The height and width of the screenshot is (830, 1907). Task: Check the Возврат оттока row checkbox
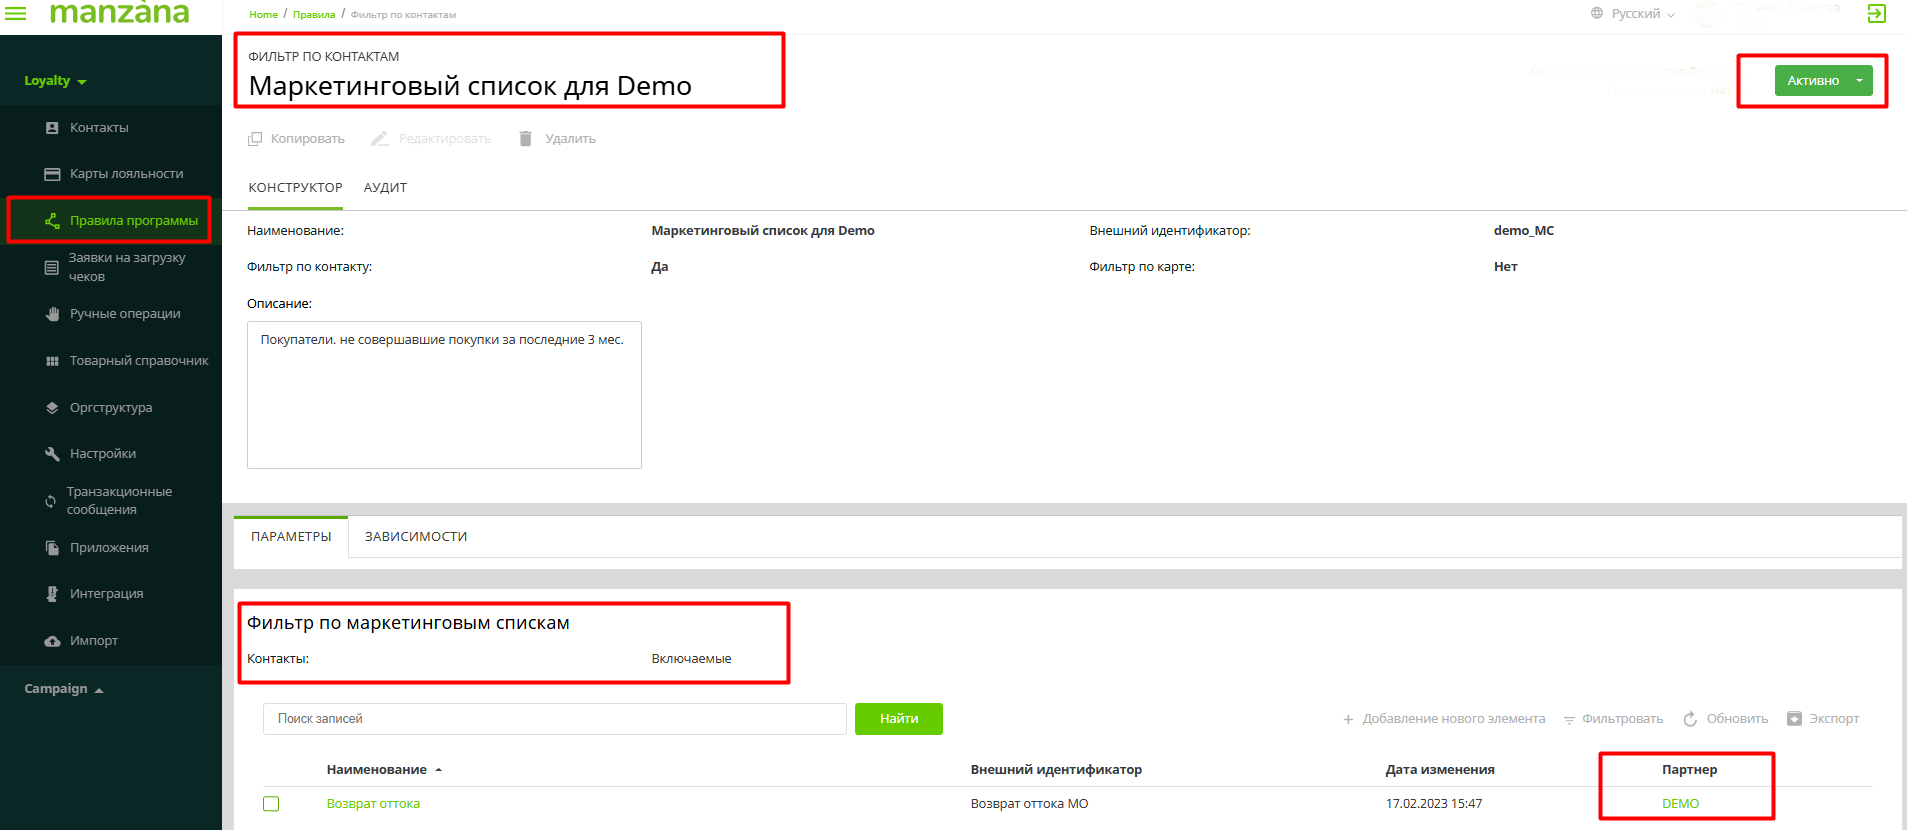coord(271,804)
